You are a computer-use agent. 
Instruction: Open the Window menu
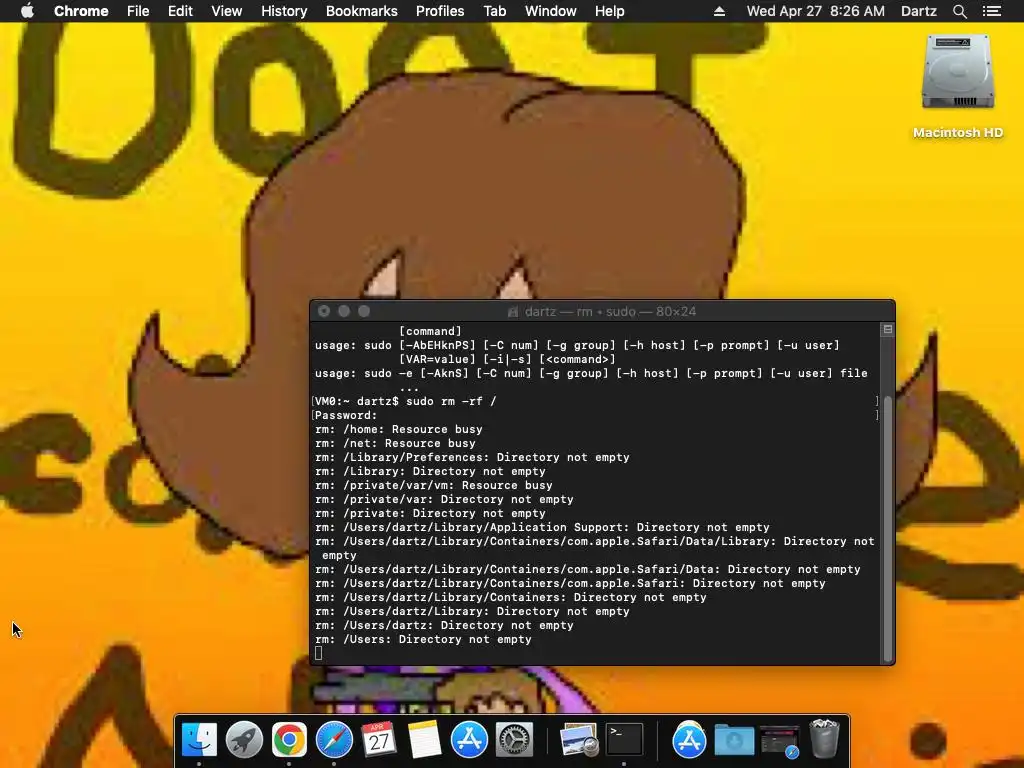(551, 11)
